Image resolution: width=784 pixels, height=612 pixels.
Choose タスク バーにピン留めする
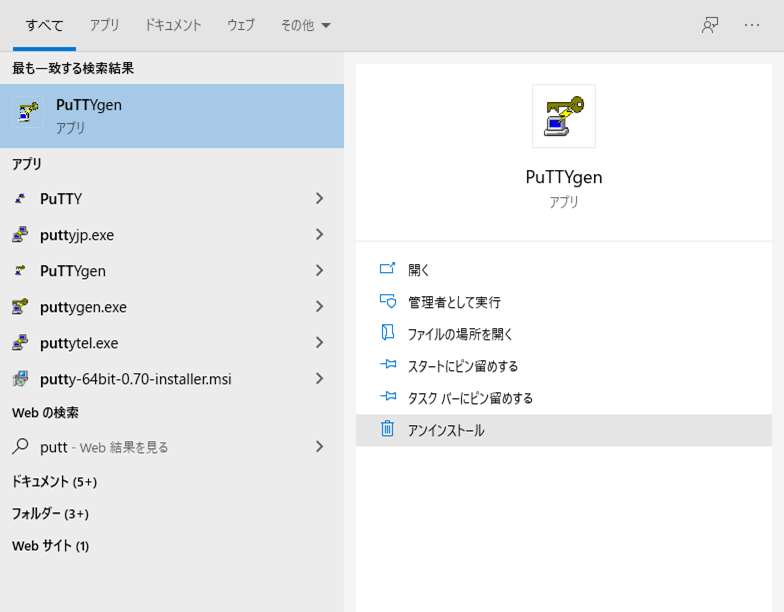click(564, 398)
